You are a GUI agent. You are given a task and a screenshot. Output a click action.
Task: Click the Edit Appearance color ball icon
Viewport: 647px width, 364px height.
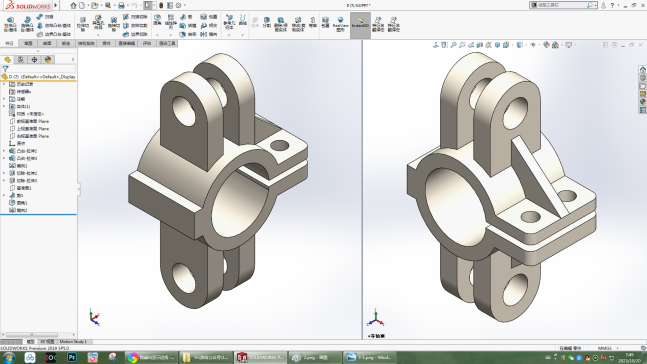click(546, 45)
